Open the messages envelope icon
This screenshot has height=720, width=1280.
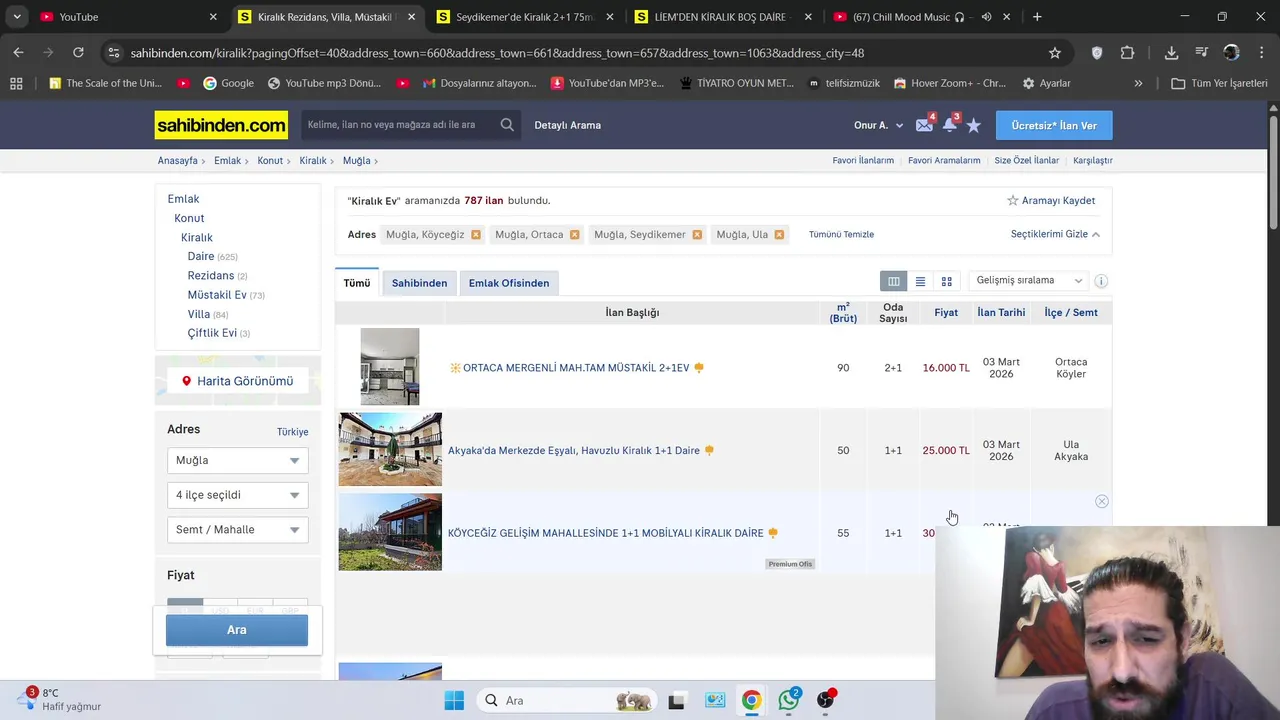point(924,125)
